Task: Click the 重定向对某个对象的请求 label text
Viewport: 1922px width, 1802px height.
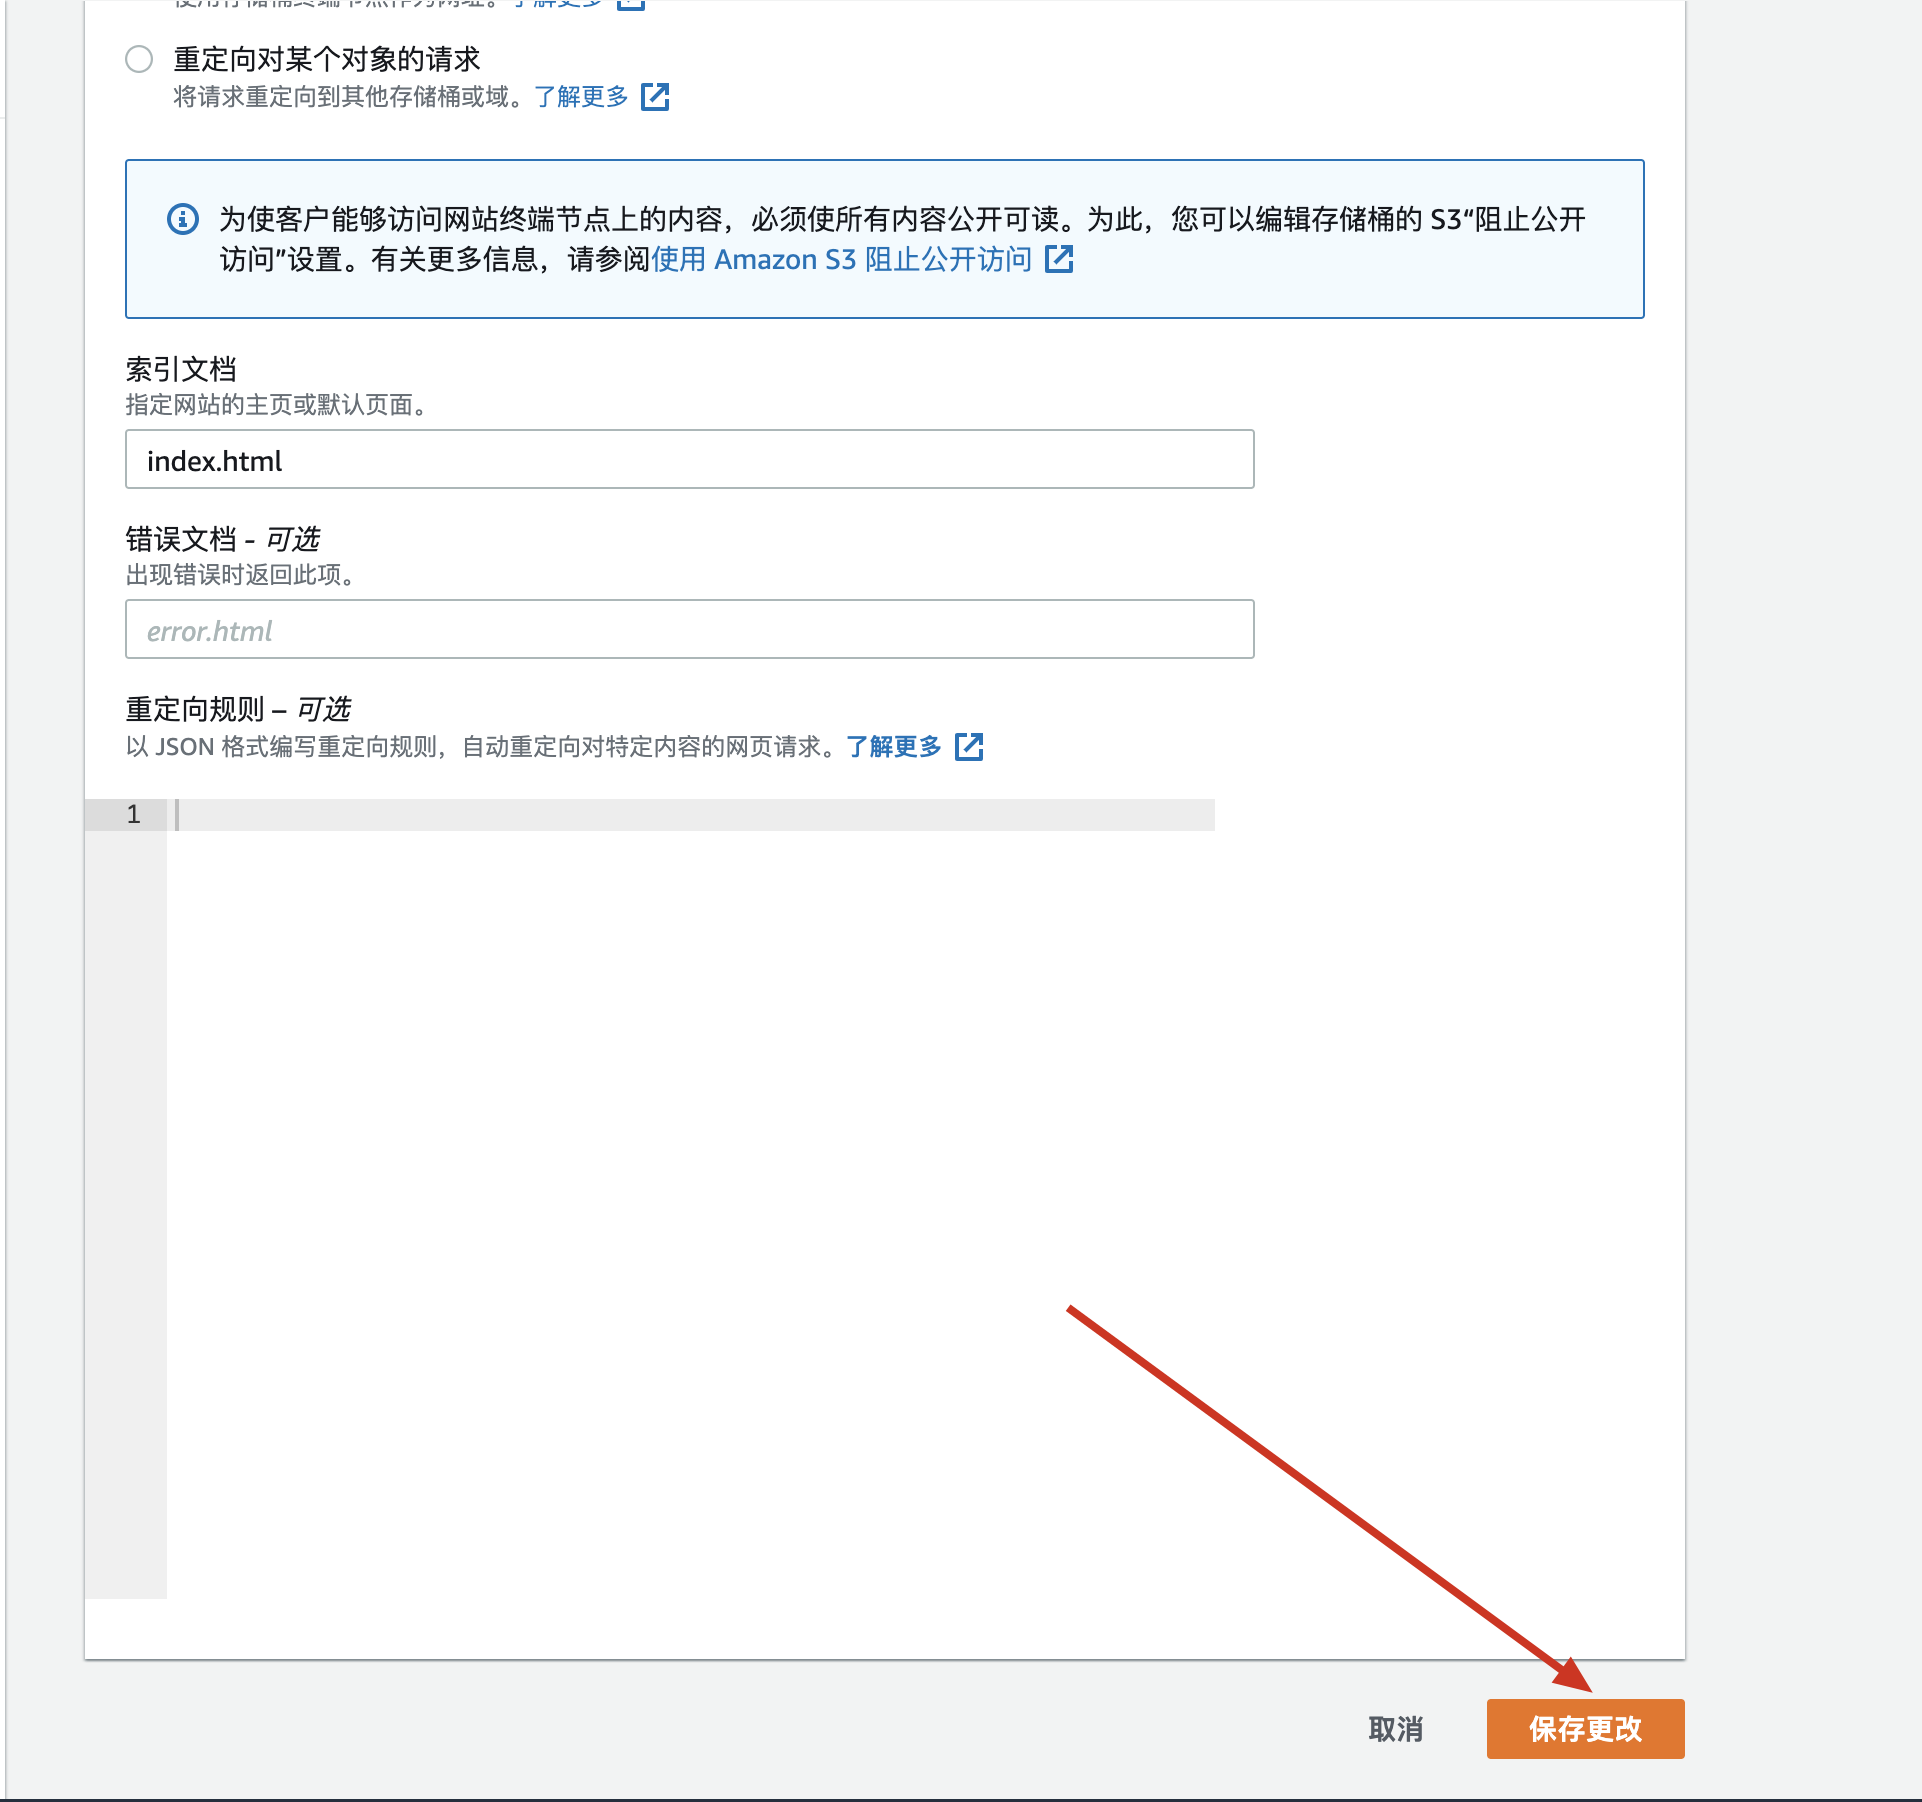Action: (327, 59)
